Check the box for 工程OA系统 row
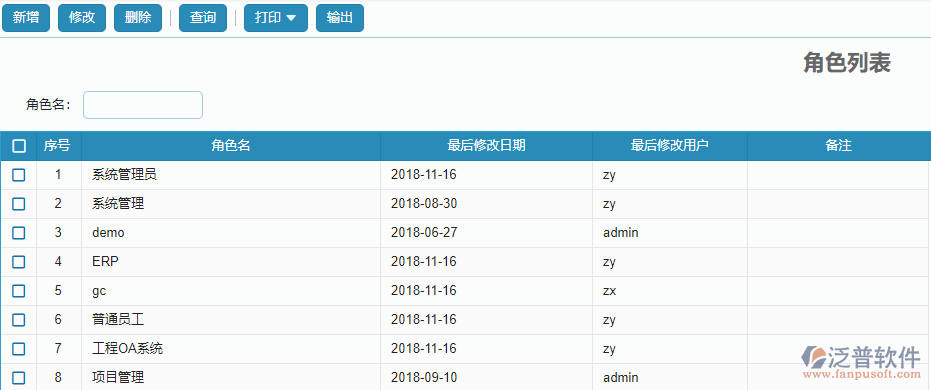931x390 pixels. tap(19, 349)
